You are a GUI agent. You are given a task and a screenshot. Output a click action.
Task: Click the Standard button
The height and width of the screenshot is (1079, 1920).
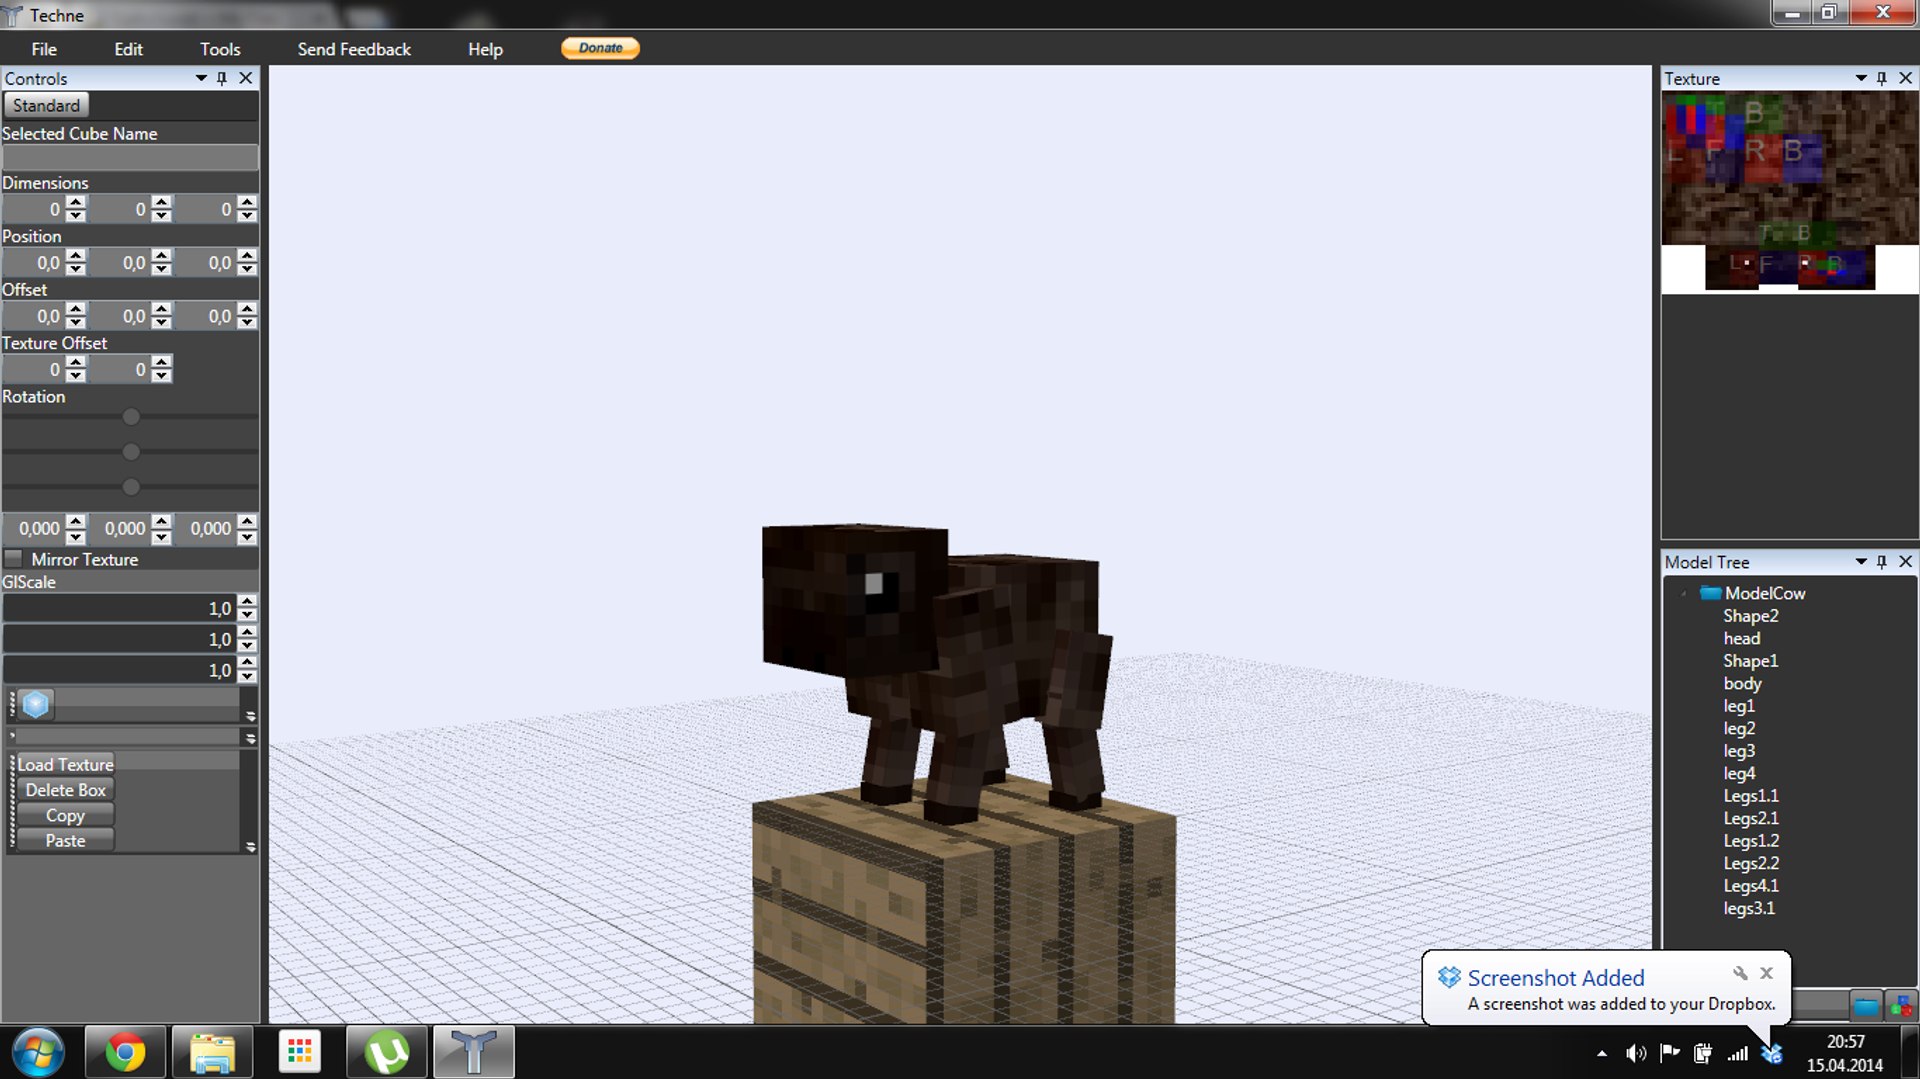pyautogui.click(x=46, y=105)
